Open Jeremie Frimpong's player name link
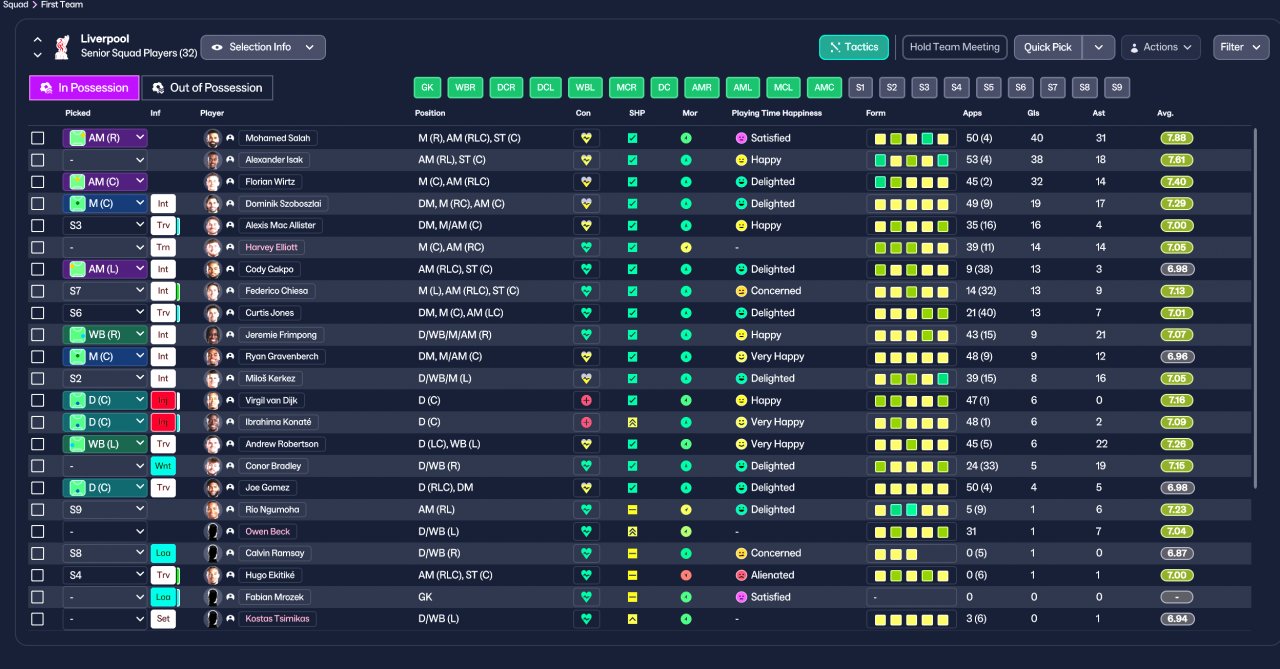Screen dimensions: 1280x669 click(280, 335)
